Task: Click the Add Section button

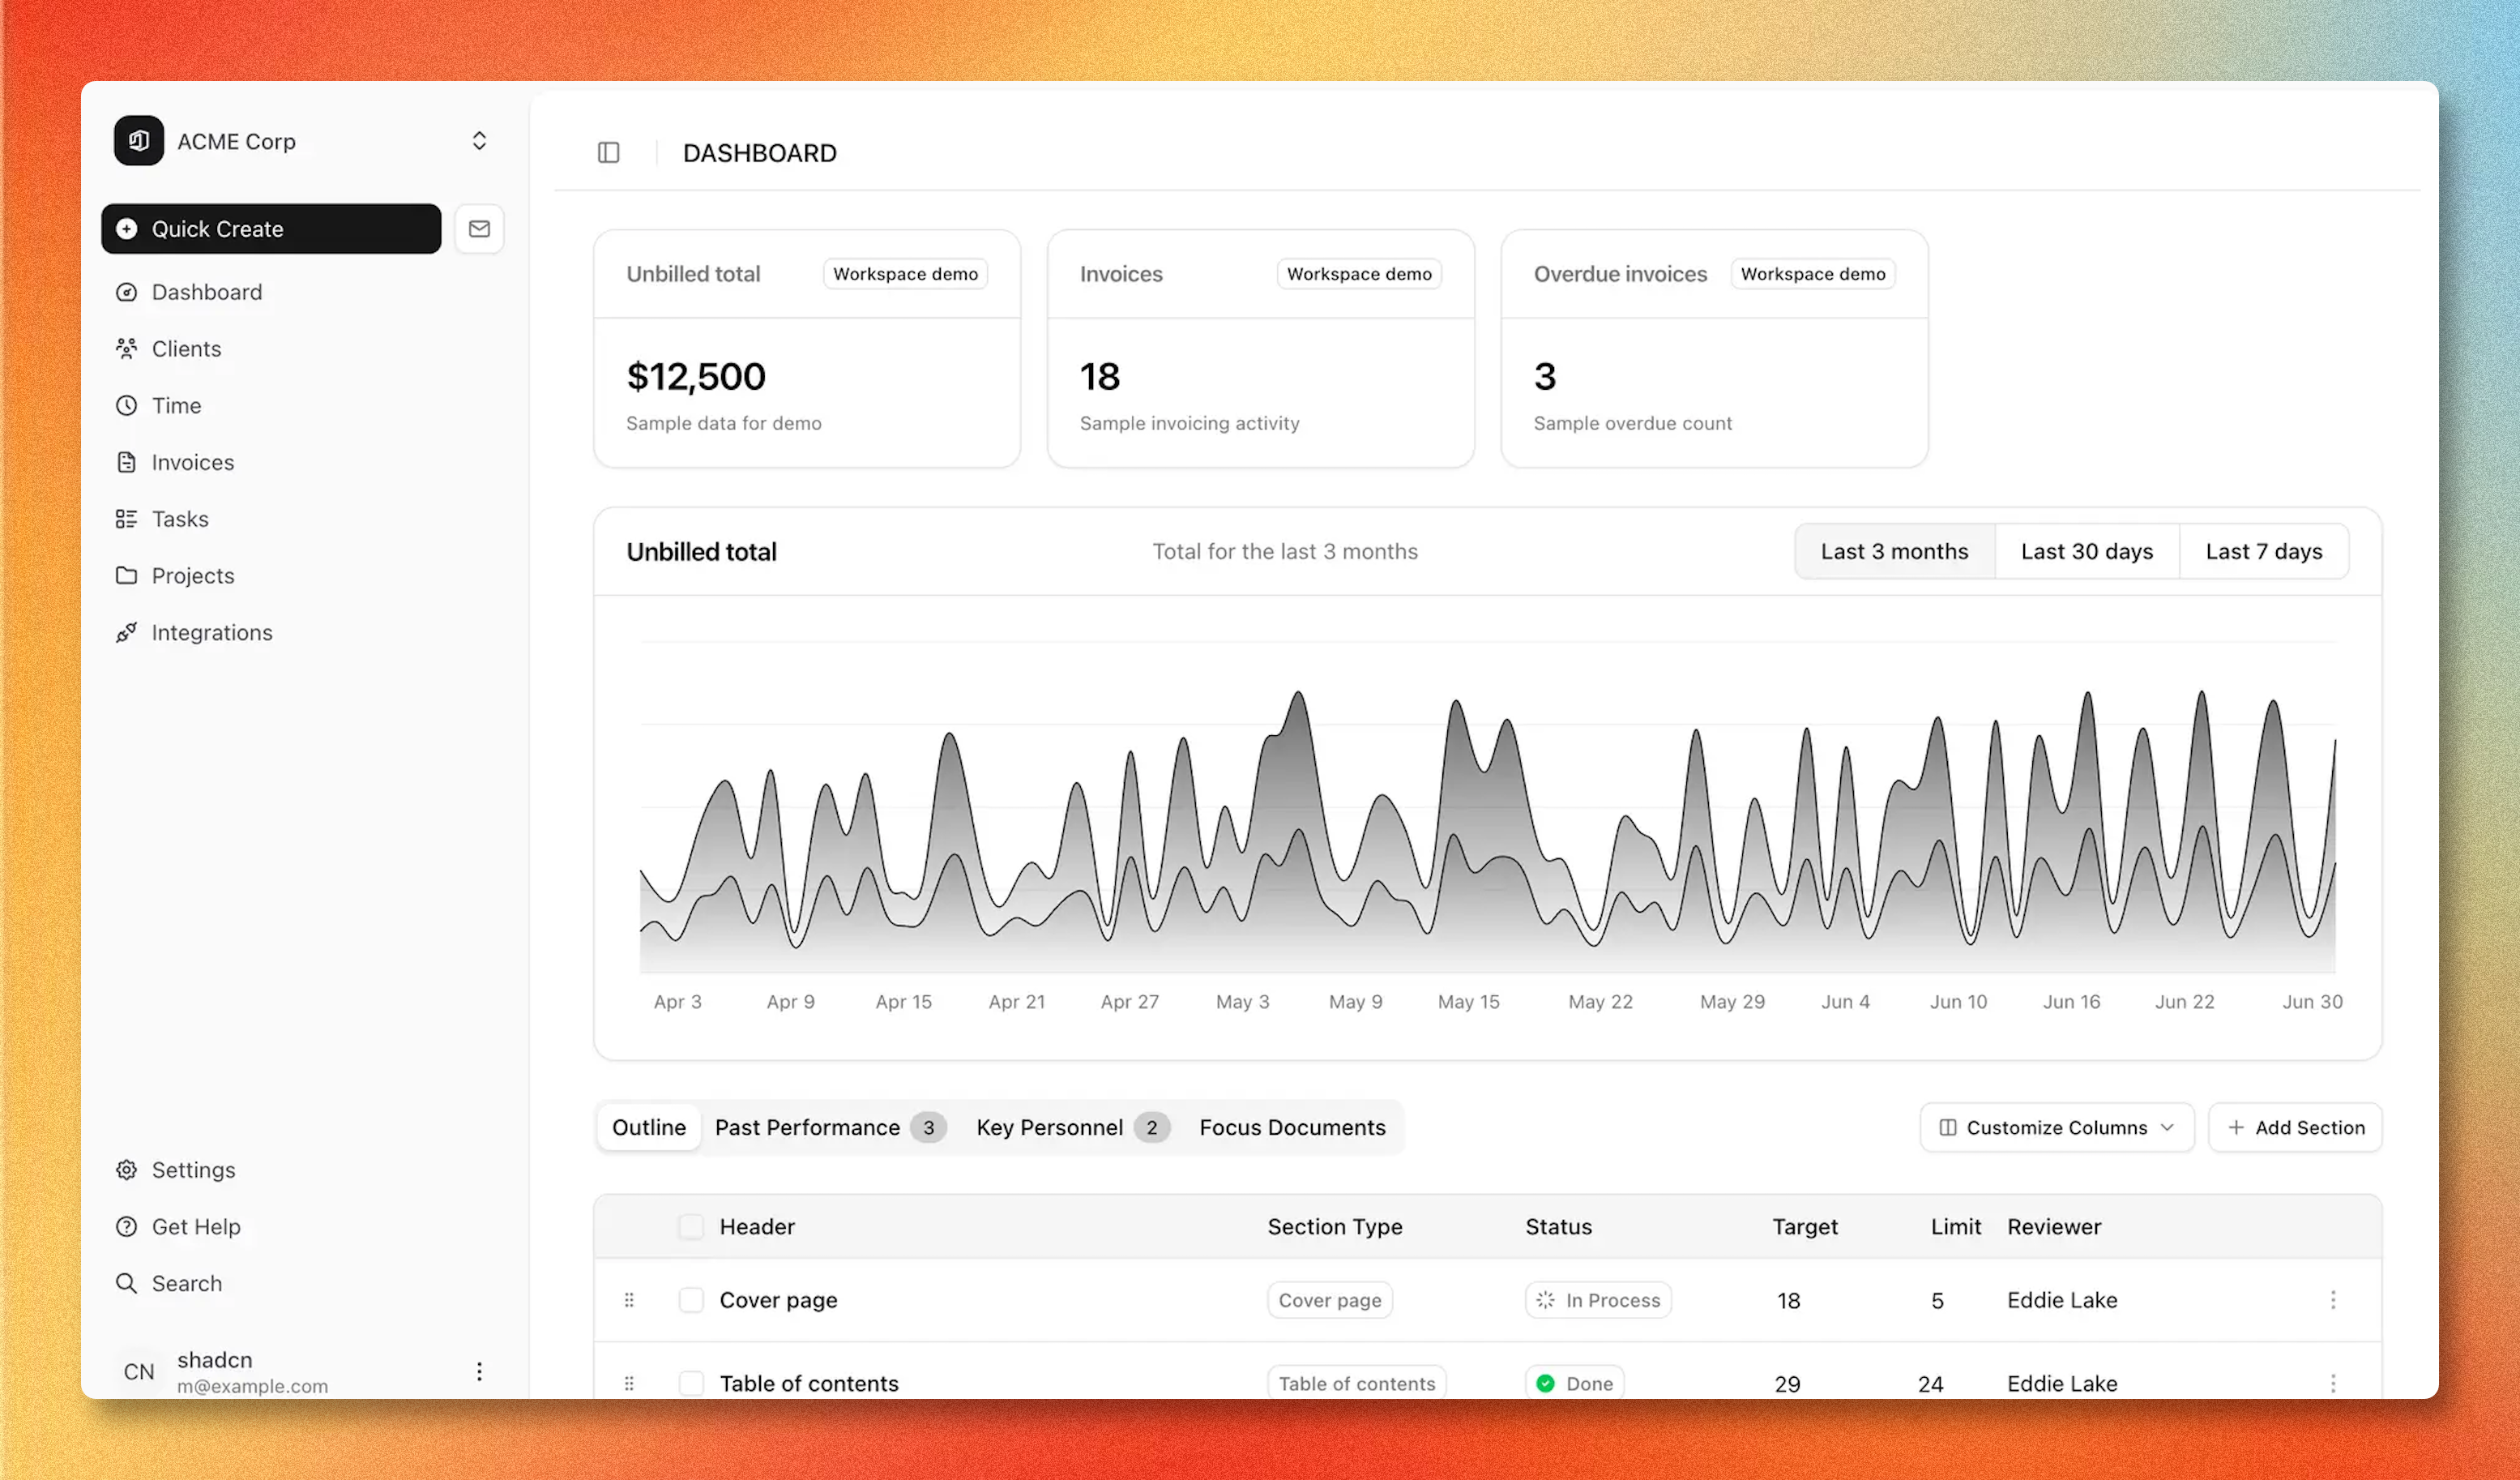Action: point(2295,1128)
